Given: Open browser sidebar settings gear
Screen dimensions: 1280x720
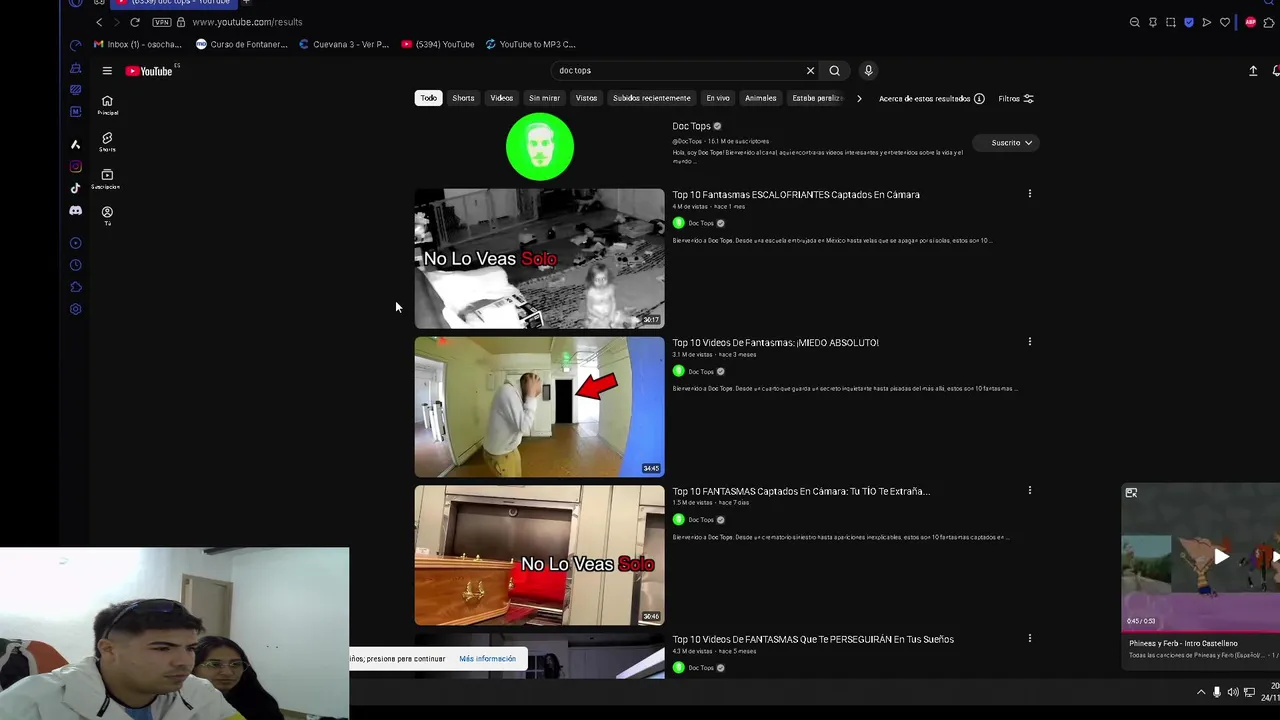Looking at the screenshot, I should tap(75, 309).
